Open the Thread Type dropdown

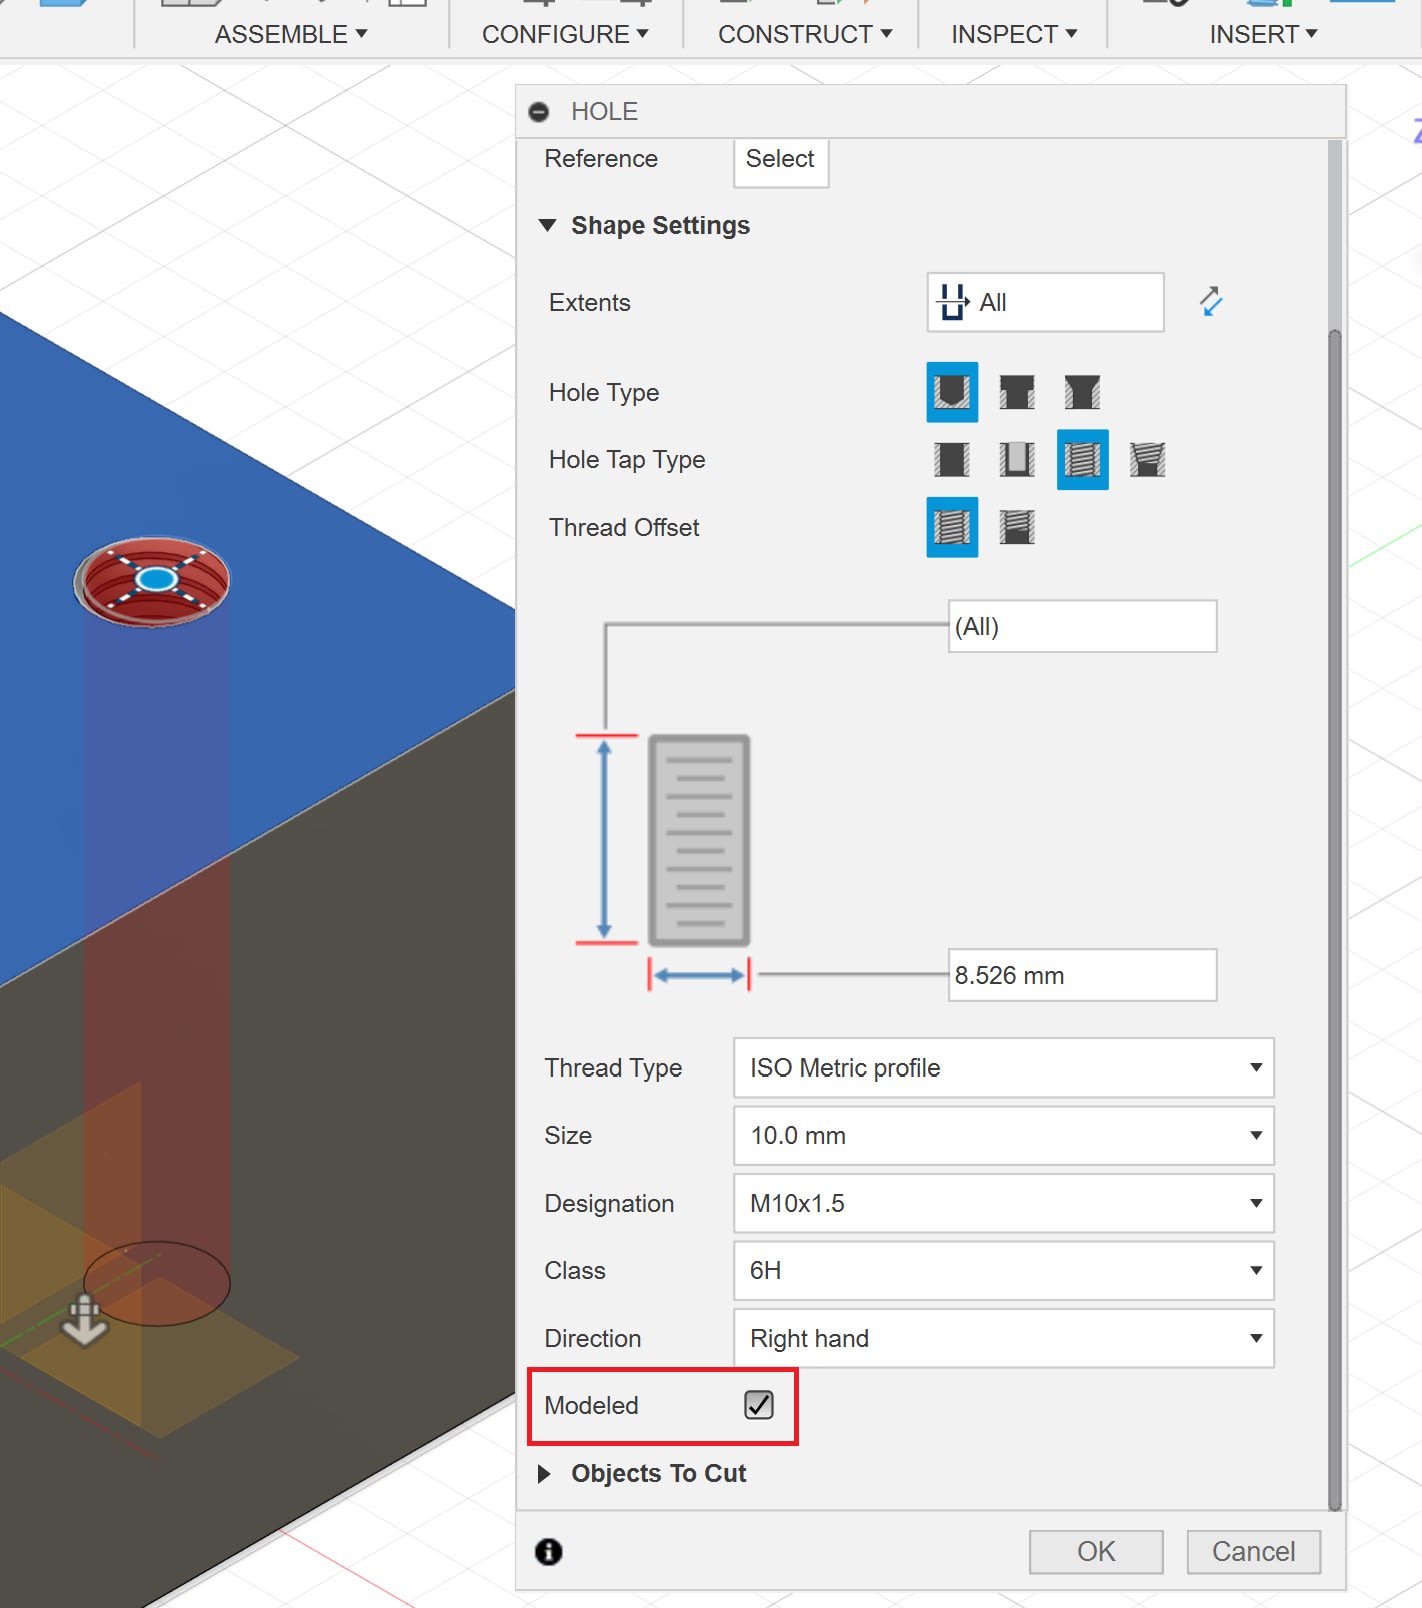[x=1004, y=1068]
